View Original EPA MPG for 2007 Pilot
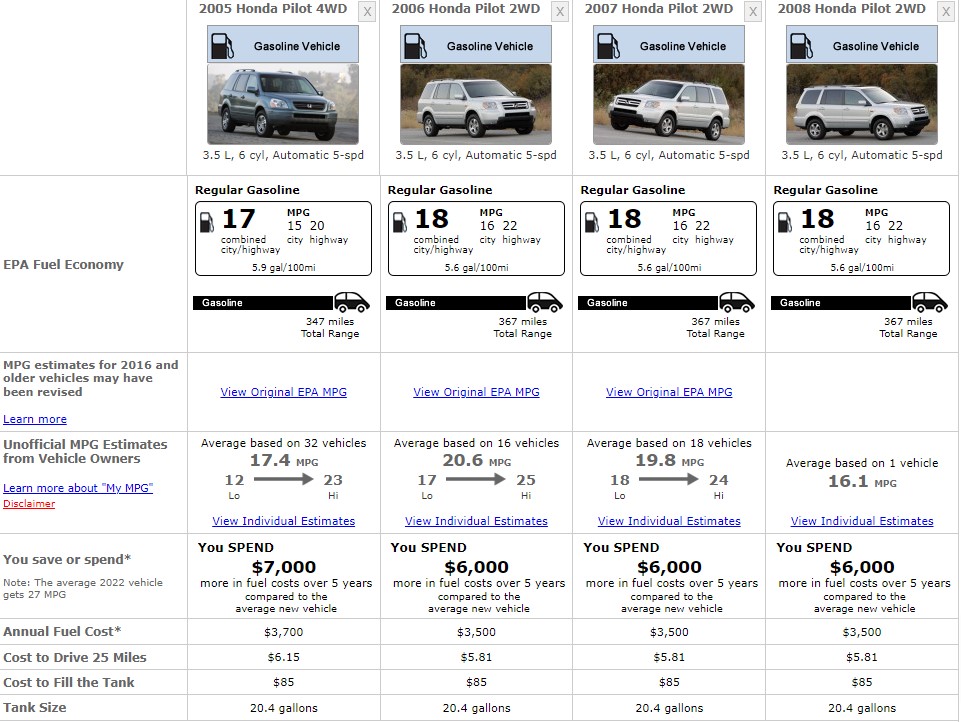Image resolution: width=961 pixels, height=722 pixels. pos(669,392)
